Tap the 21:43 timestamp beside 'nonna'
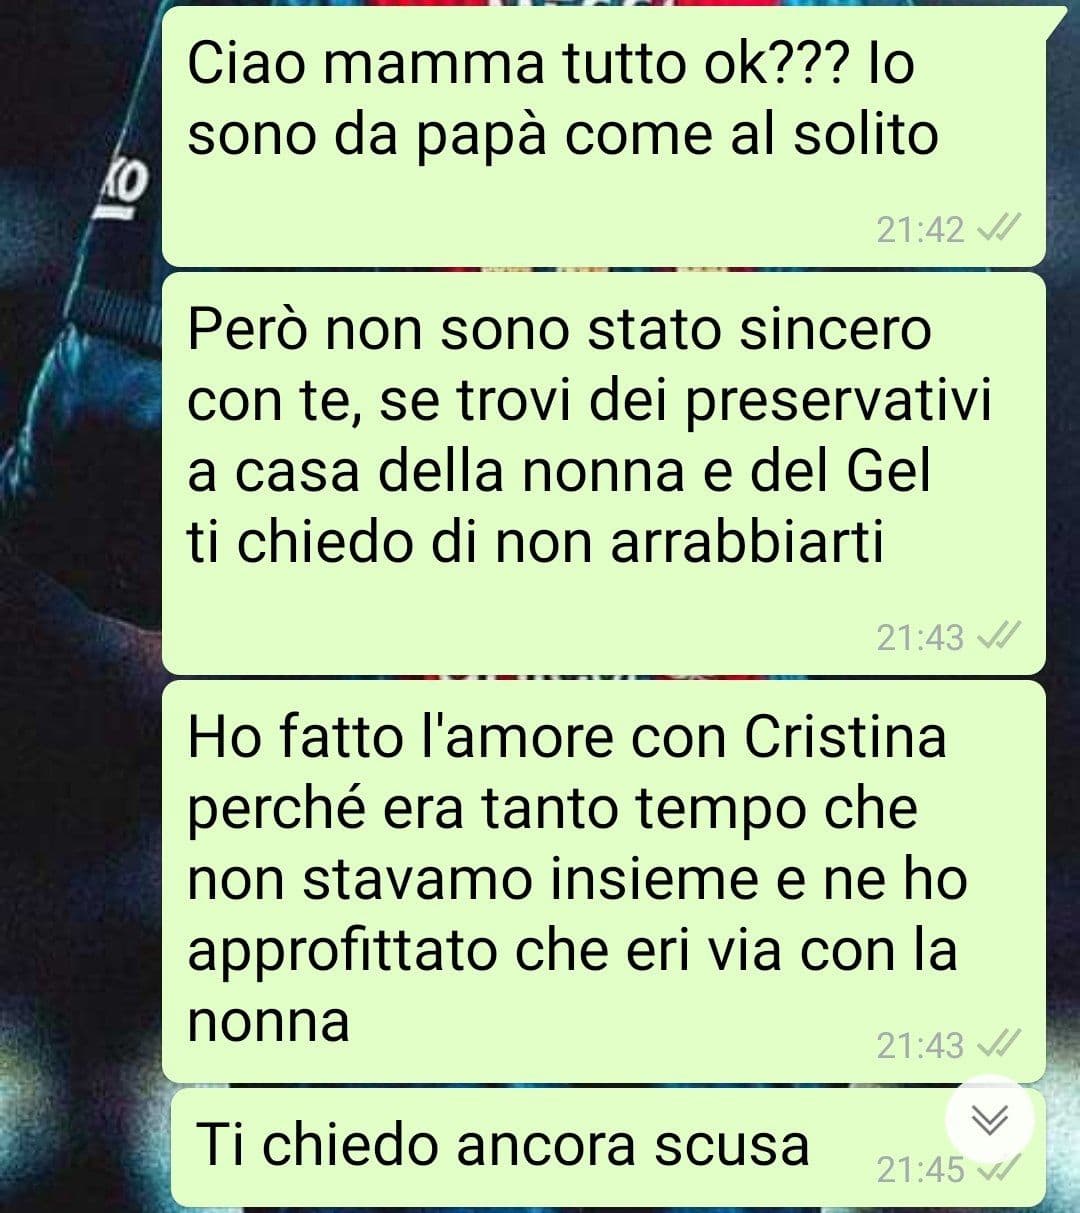 [x=920, y=1045]
